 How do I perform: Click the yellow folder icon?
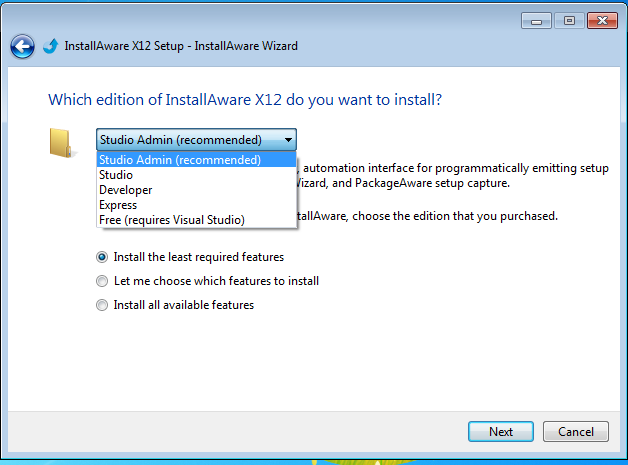[x=63, y=143]
